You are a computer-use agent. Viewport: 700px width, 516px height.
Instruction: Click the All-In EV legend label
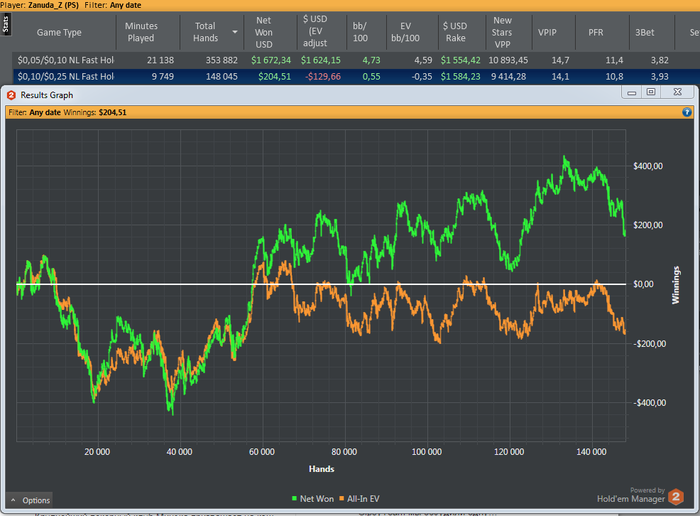[x=363, y=499]
